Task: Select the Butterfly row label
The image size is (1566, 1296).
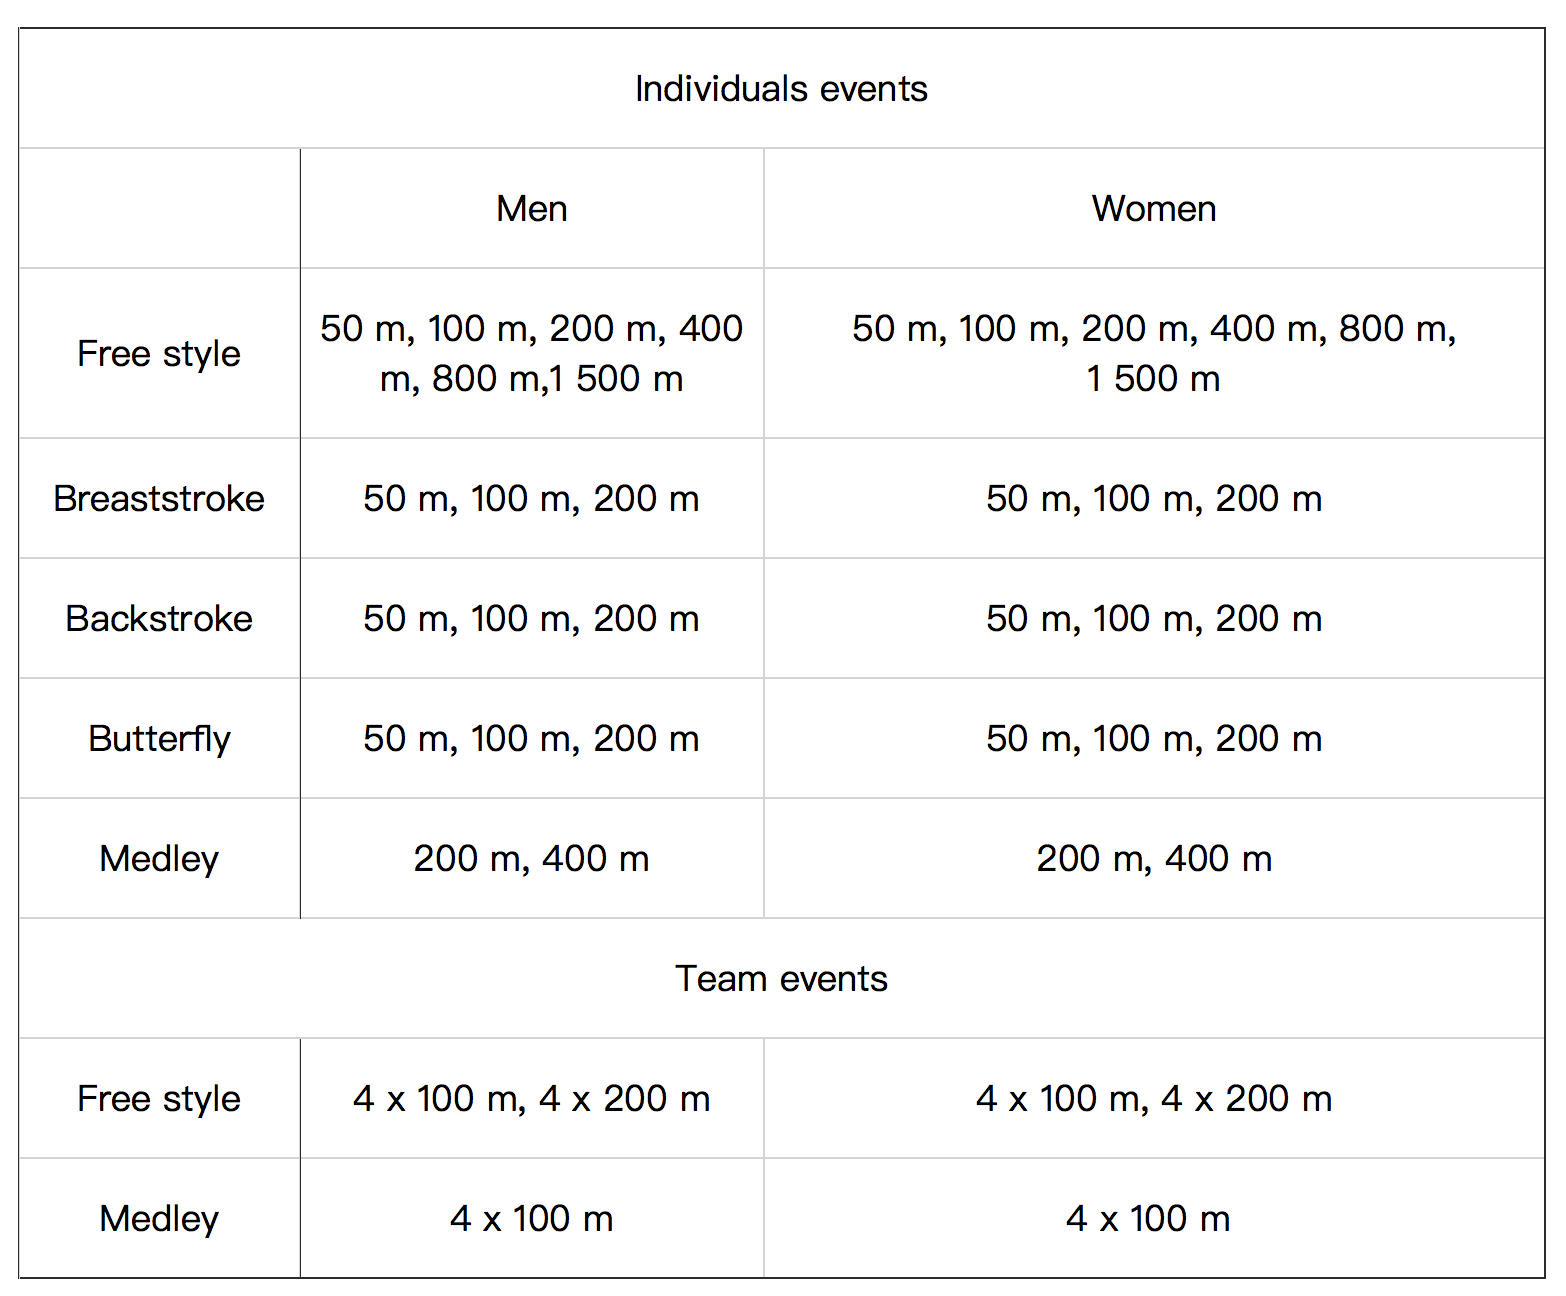Action: point(160,739)
